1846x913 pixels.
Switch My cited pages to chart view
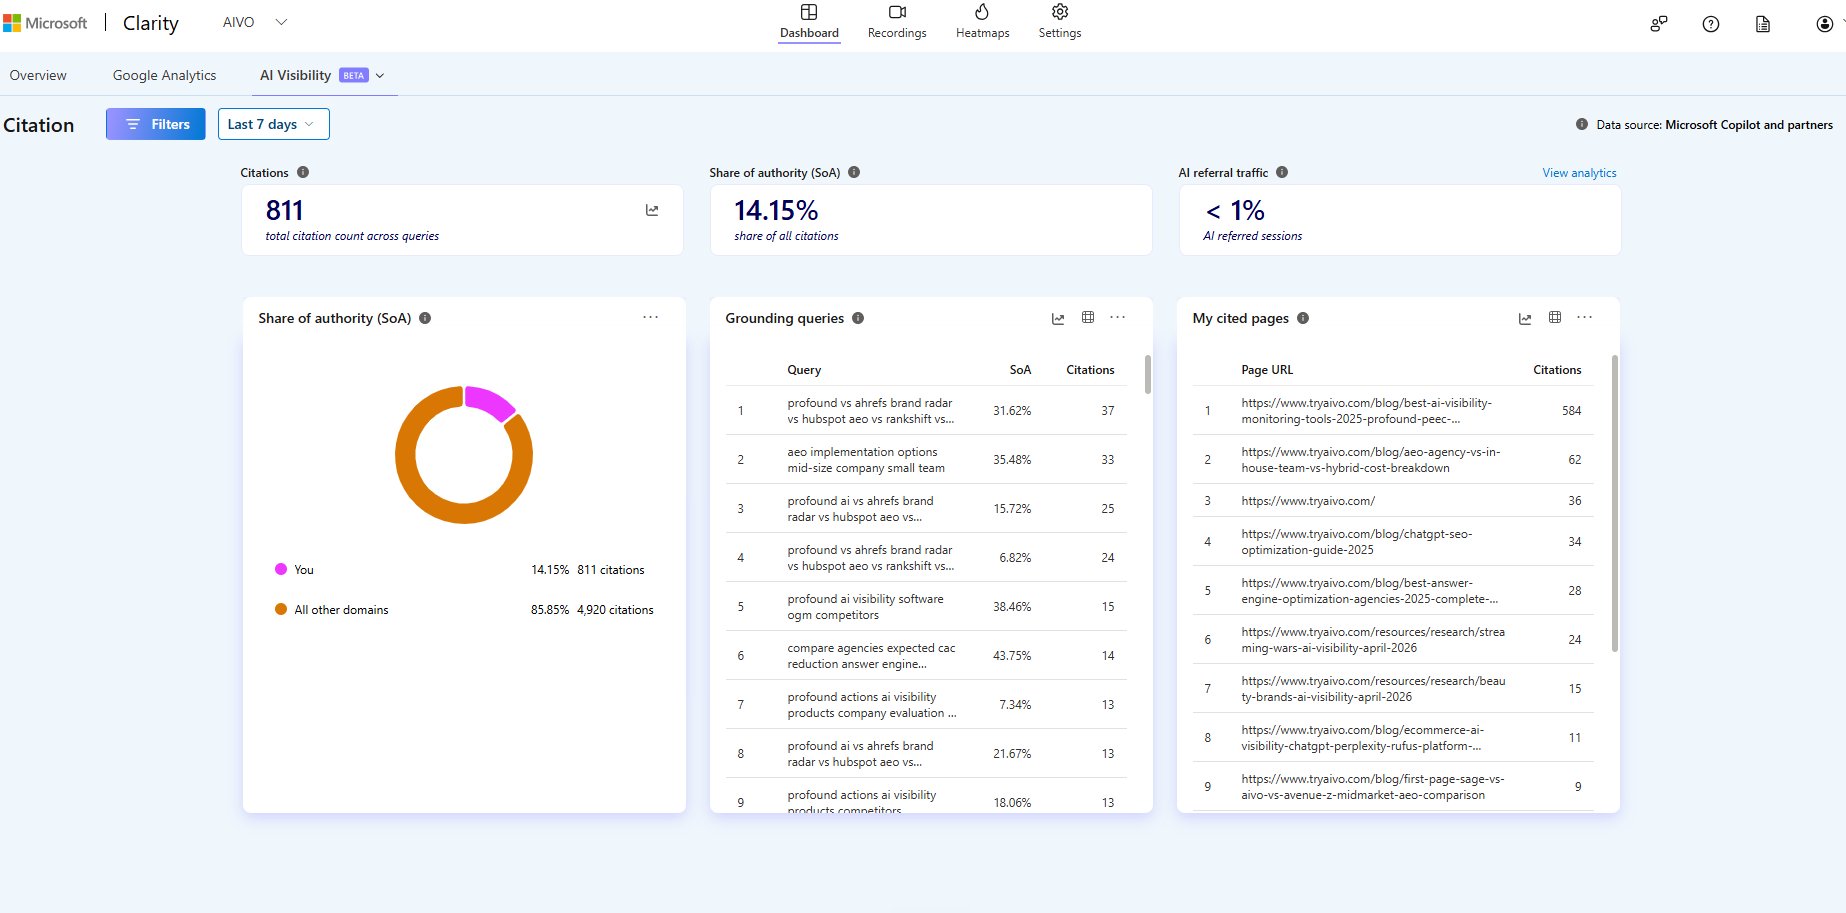click(1525, 318)
